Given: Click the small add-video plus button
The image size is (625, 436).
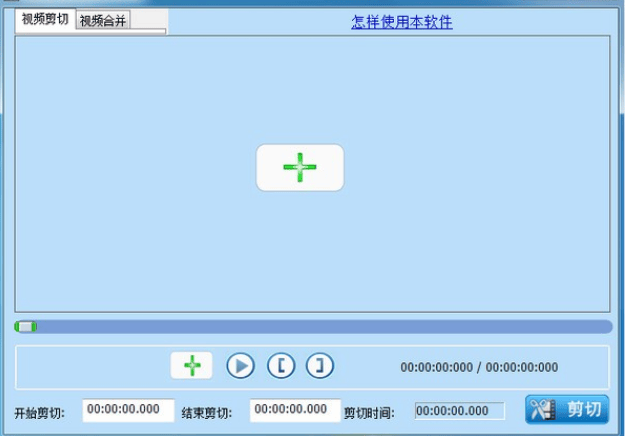Looking at the screenshot, I should (x=191, y=366).
